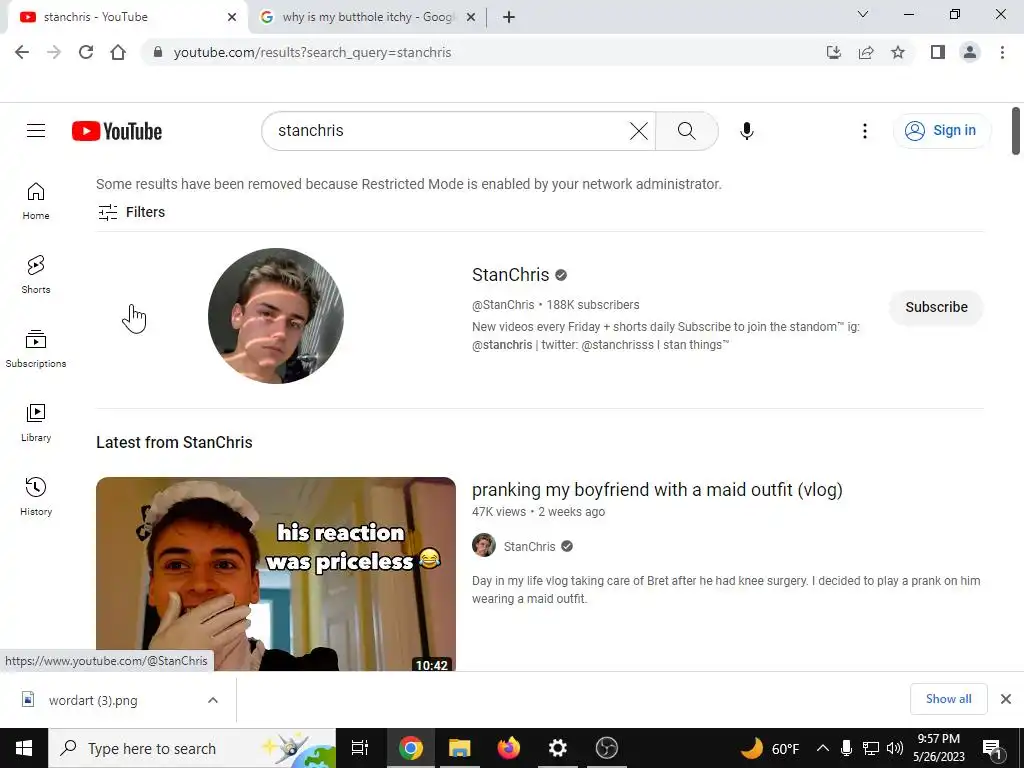Bookmark this page with the star icon
1024x768 pixels.
[898, 52]
